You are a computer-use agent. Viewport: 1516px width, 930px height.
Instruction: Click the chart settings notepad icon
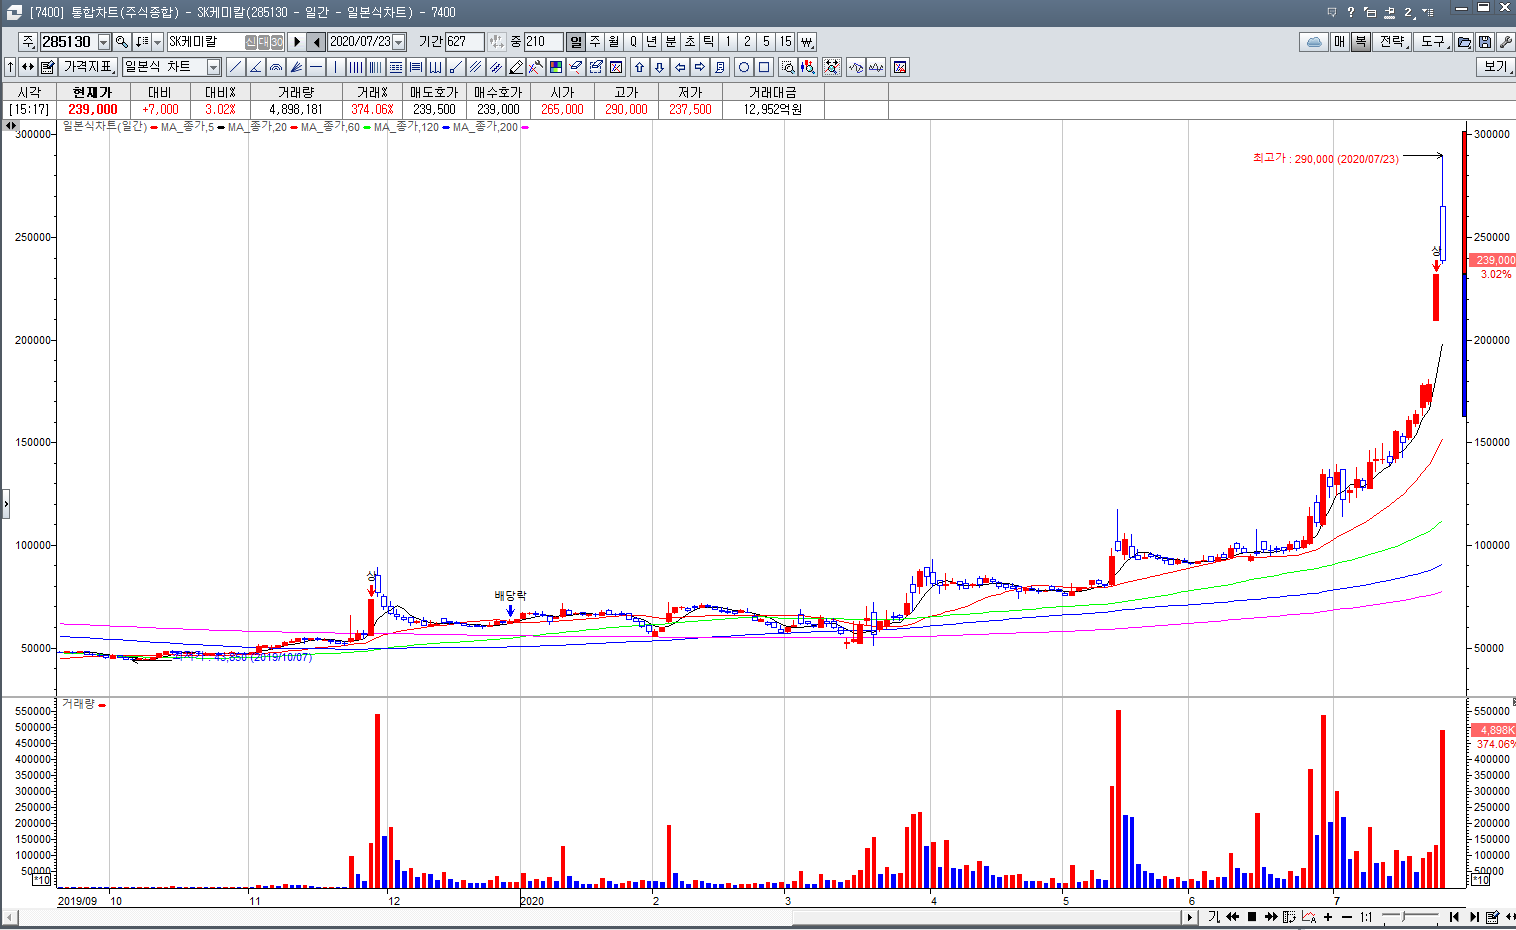click(47, 67)
